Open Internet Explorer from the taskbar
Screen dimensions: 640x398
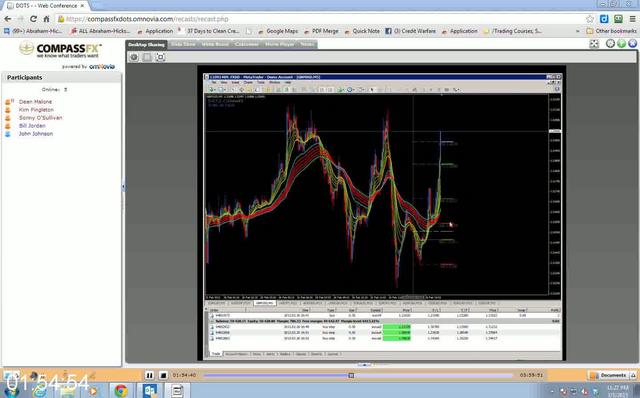coord(40,391)
